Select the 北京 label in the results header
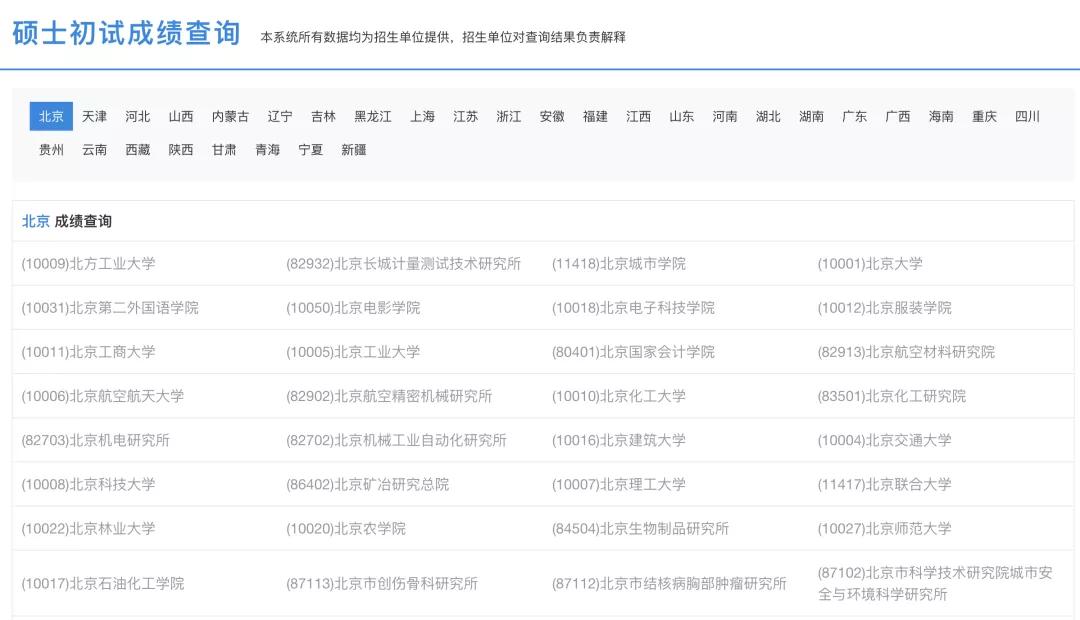The height and width of the screenshot is (620, 1080). click(35, 221)
